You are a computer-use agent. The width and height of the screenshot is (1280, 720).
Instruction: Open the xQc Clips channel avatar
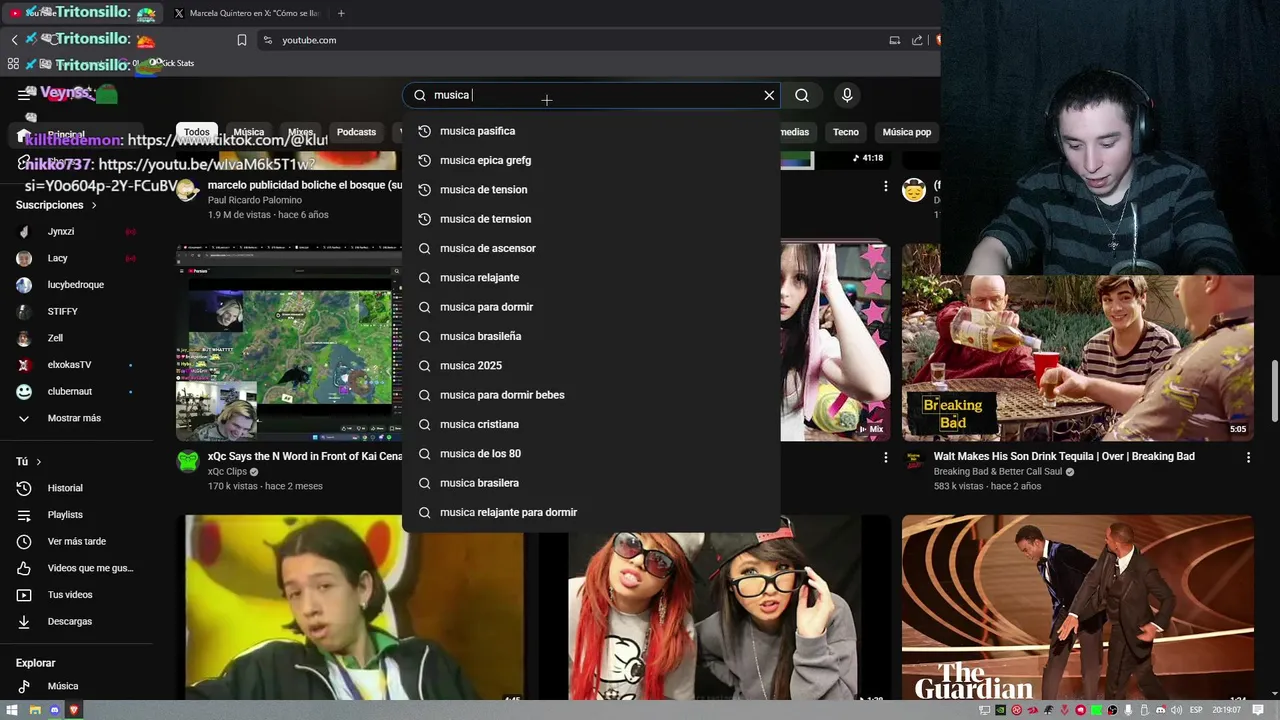click(x=188, y=461)
